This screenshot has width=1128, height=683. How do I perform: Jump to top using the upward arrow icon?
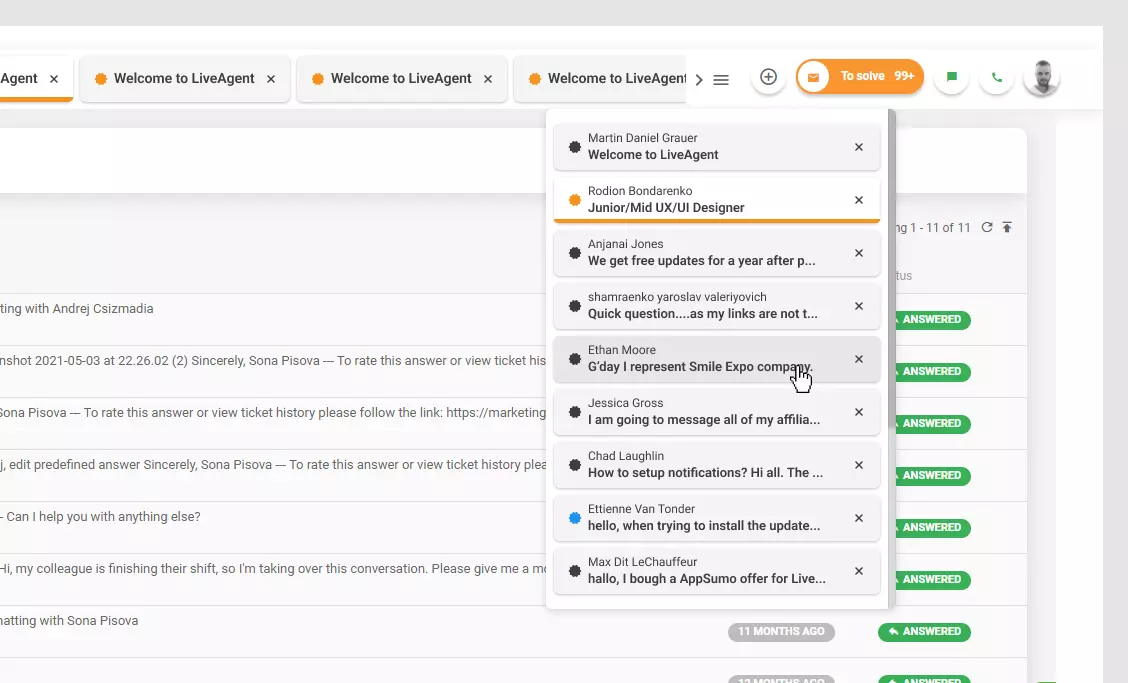1008,227
